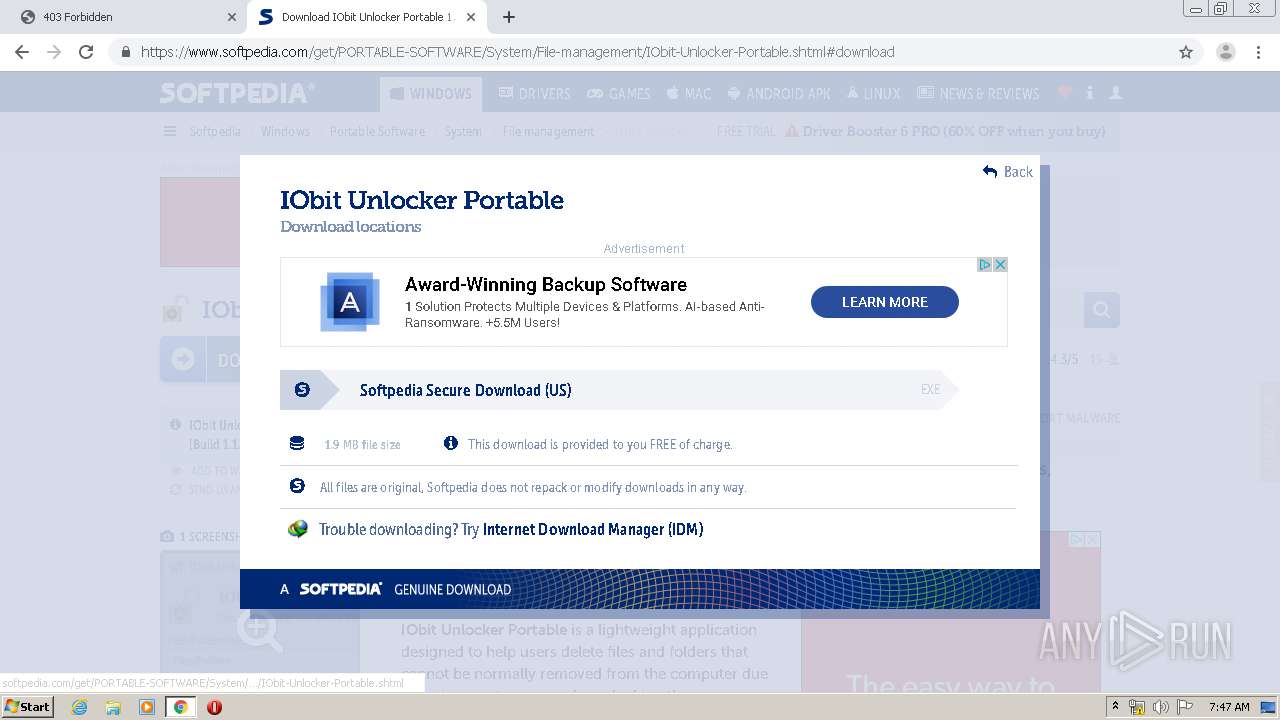This screenshot has width=1280, height=720.
Task: Launch Internet Explorer from the taskbar
Action: pyautogui.click(x=79, y=707)
